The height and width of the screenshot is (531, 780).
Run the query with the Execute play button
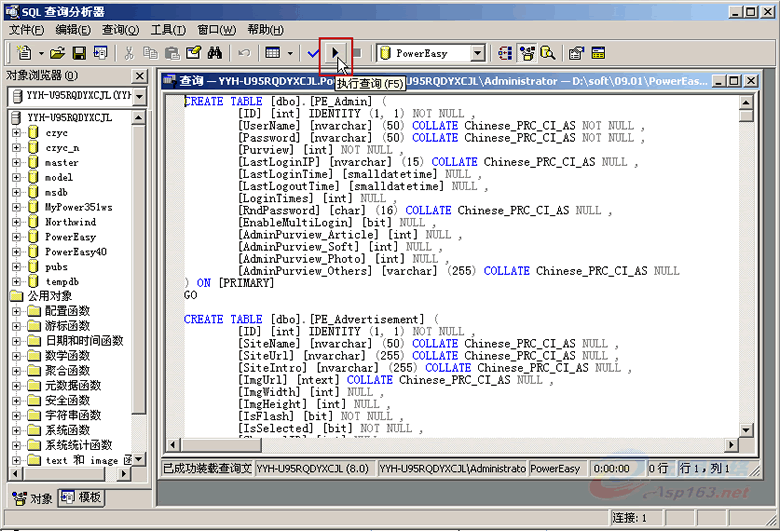335,52
